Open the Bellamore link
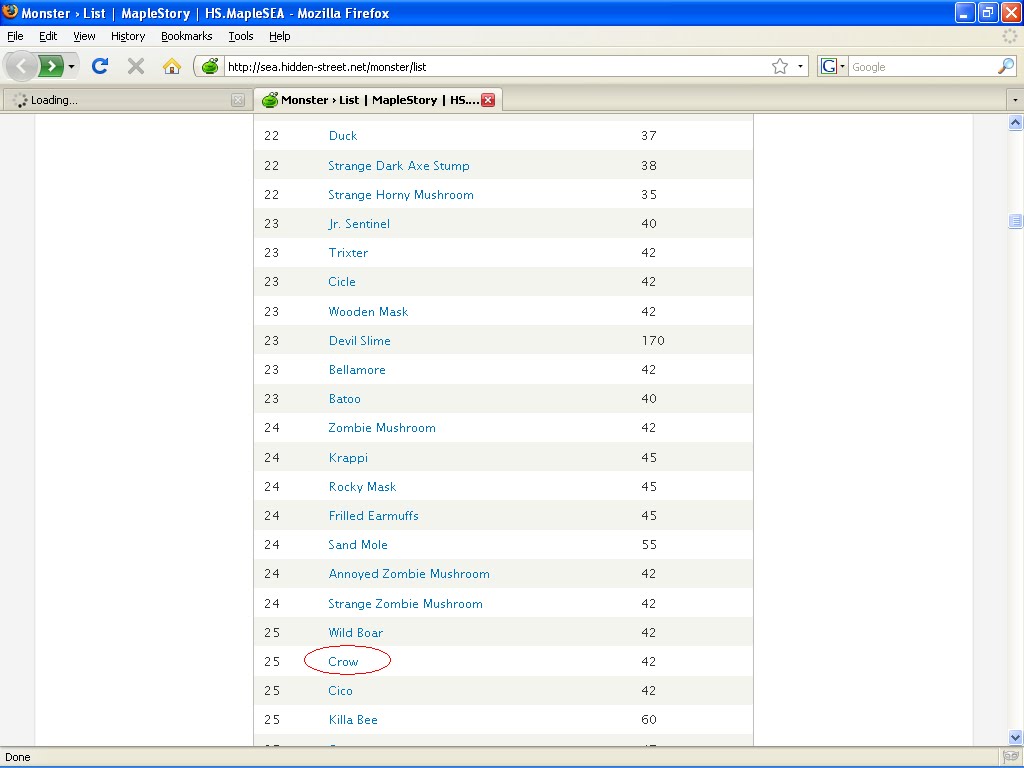Viewport: 1024px width, 768px height. pos(357,370)
